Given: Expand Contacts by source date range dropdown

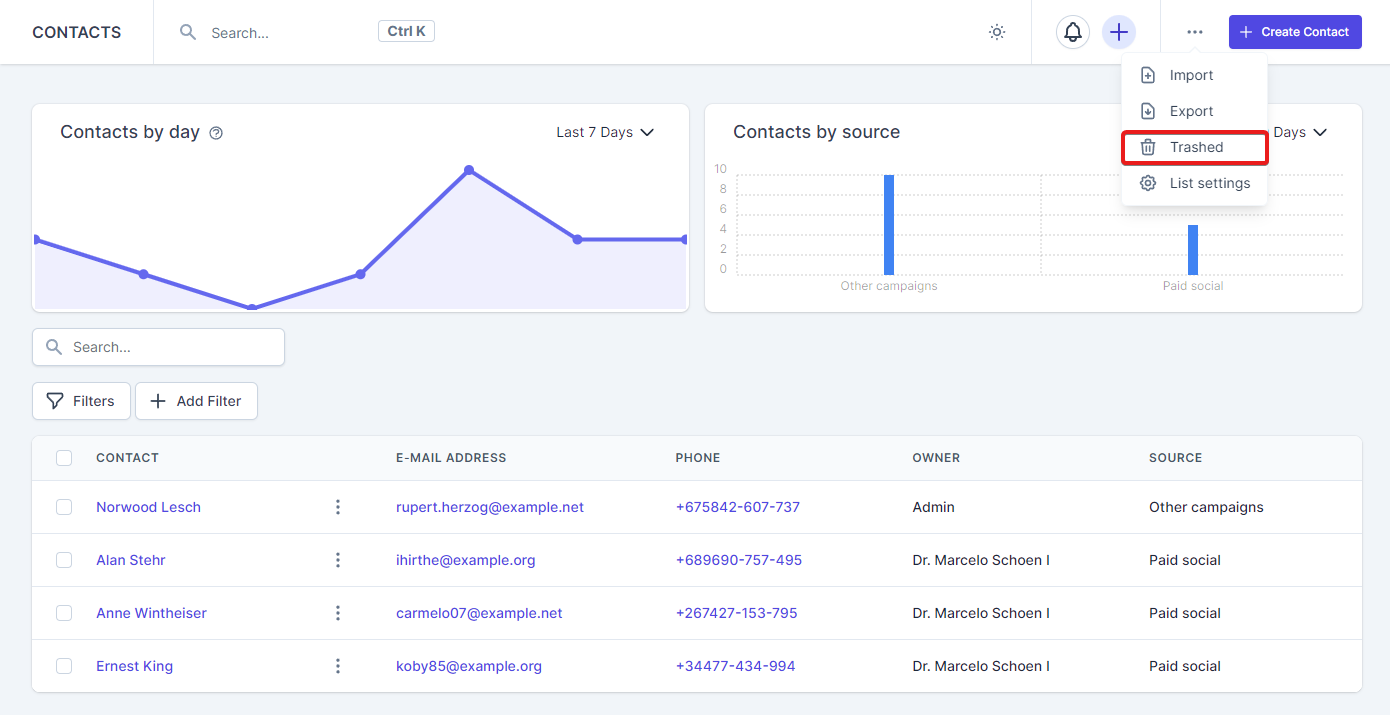Looking at the screenshot, I should (x=1300, y=132).
